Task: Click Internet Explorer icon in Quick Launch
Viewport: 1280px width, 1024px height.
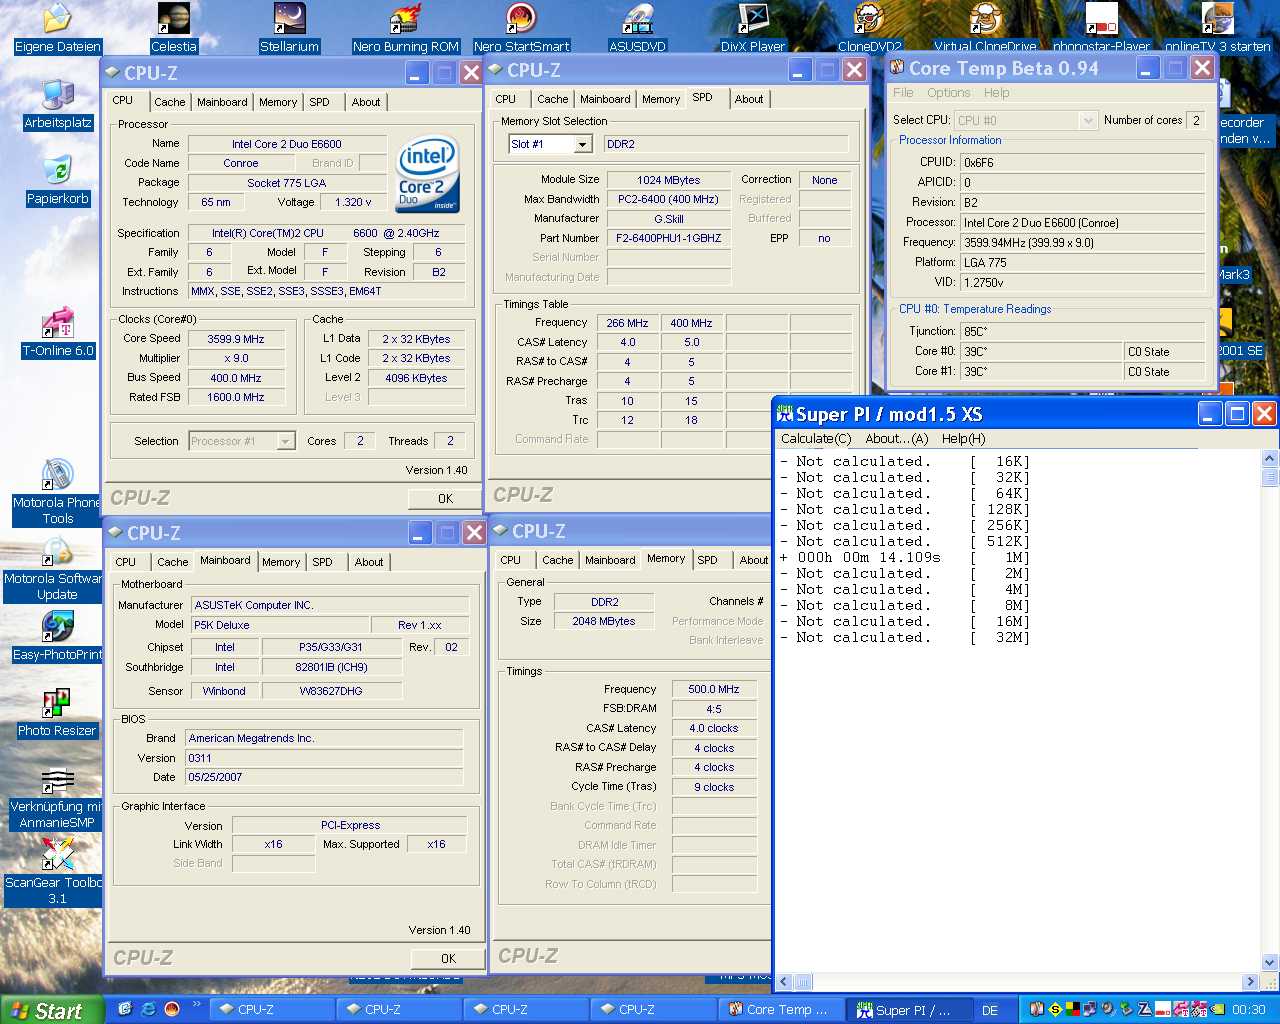Action: [148, 1009]
